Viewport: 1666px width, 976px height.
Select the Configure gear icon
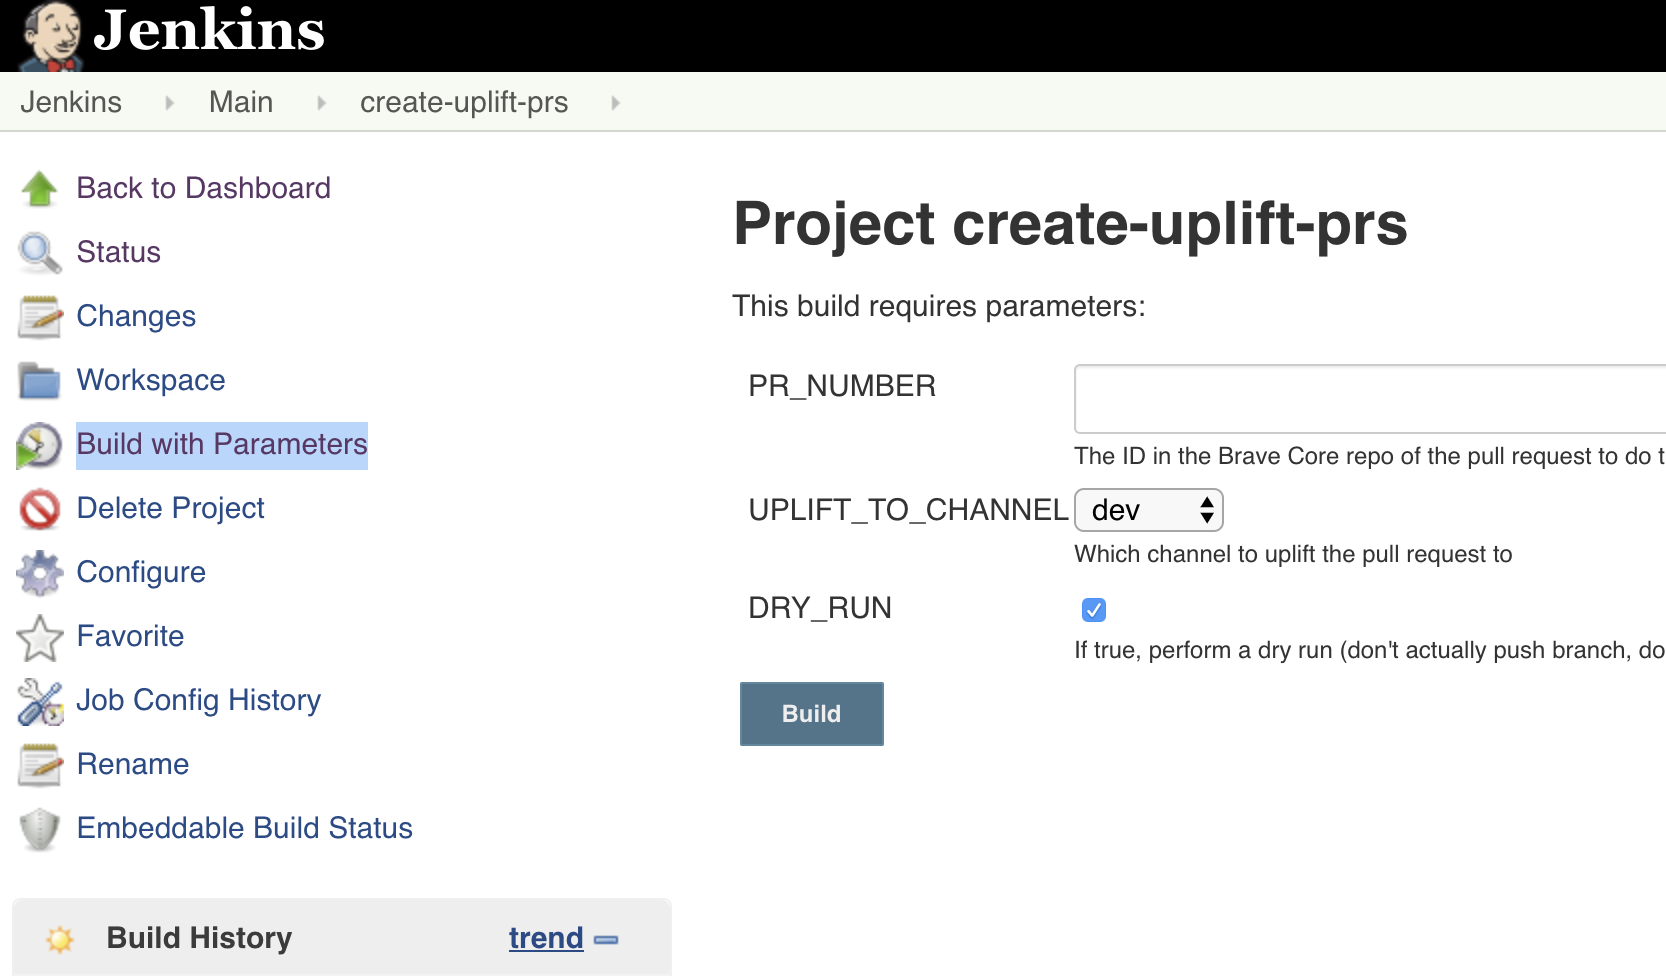pyautogui.click(x=39, y=573)
